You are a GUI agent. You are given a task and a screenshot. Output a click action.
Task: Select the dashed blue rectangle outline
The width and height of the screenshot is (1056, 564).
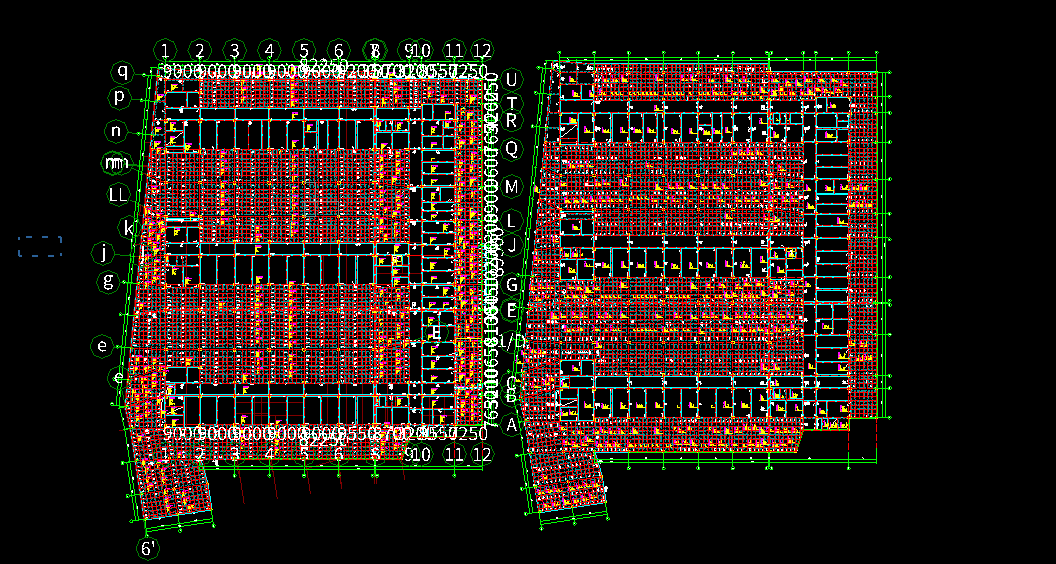pyautogui.click(x=40, y=246)
